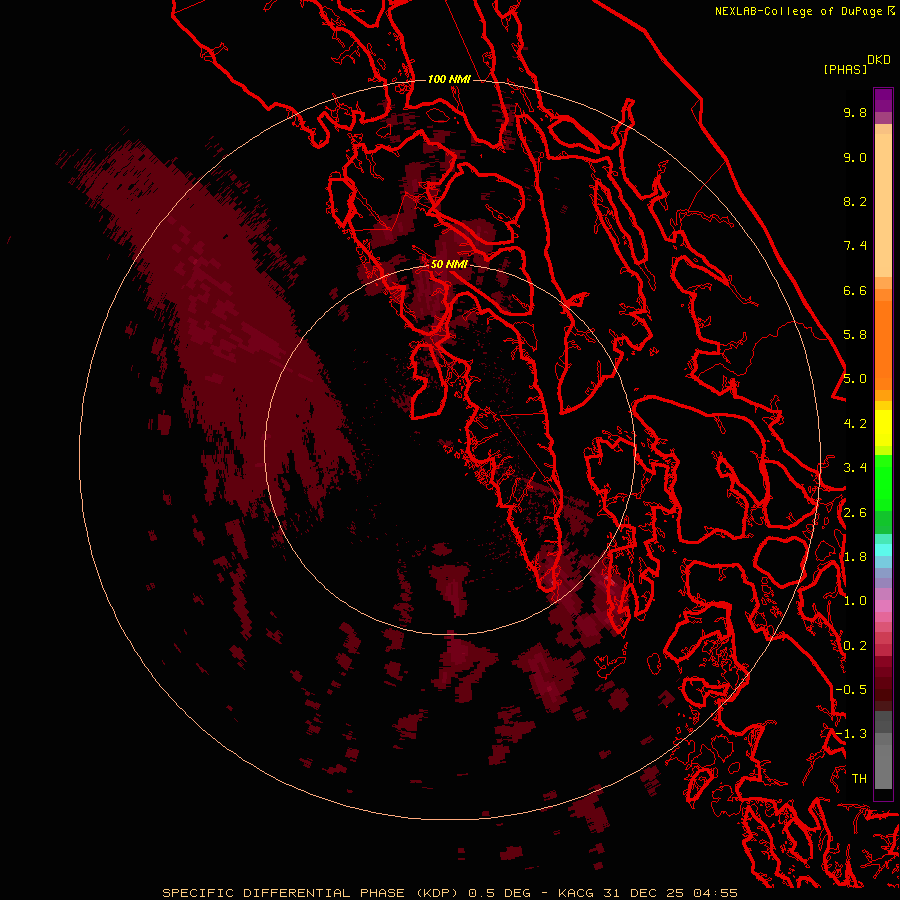Click the 7.4 value on the legend

(x=855, y=246)
